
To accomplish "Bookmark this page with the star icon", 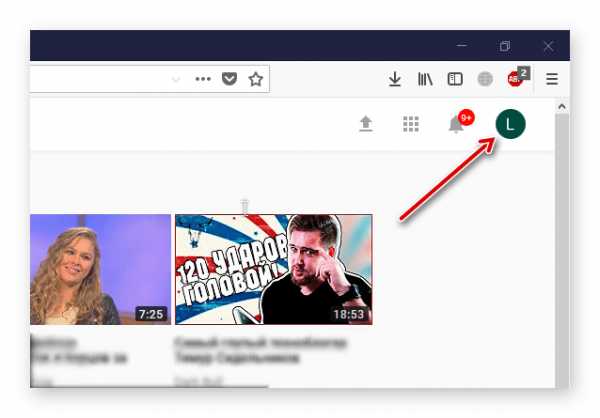I will click(x=256, y=79).
